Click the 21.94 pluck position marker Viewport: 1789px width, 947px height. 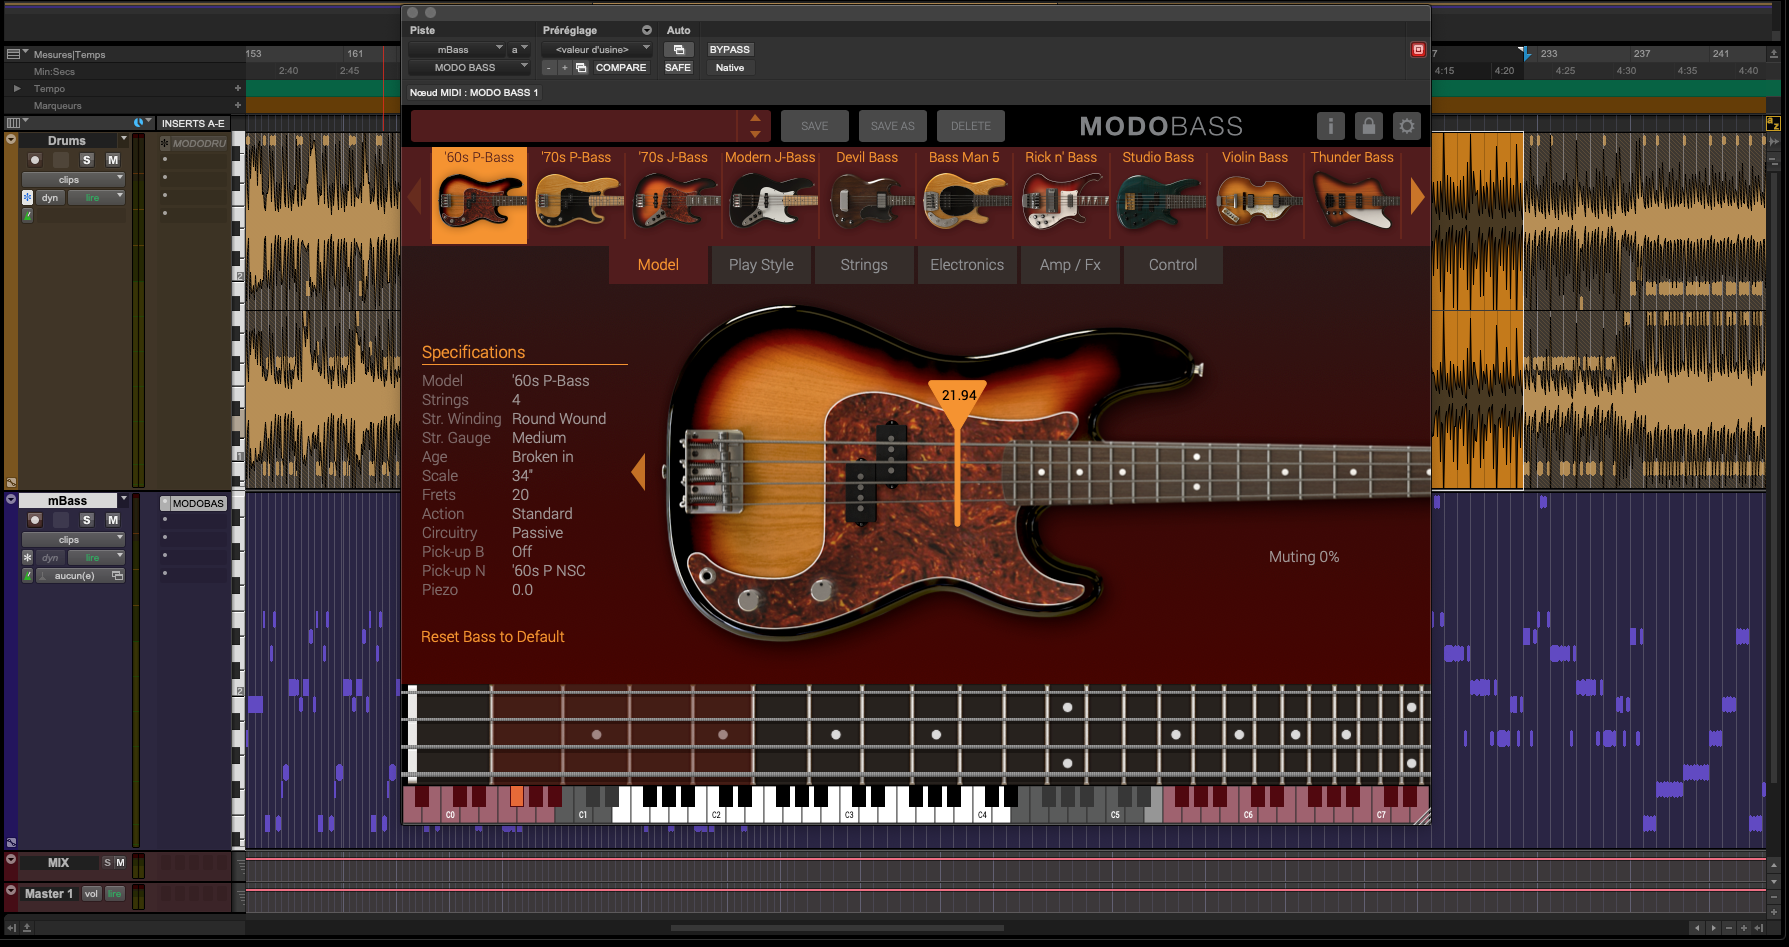pyautogui.click(x=958, y=396)
